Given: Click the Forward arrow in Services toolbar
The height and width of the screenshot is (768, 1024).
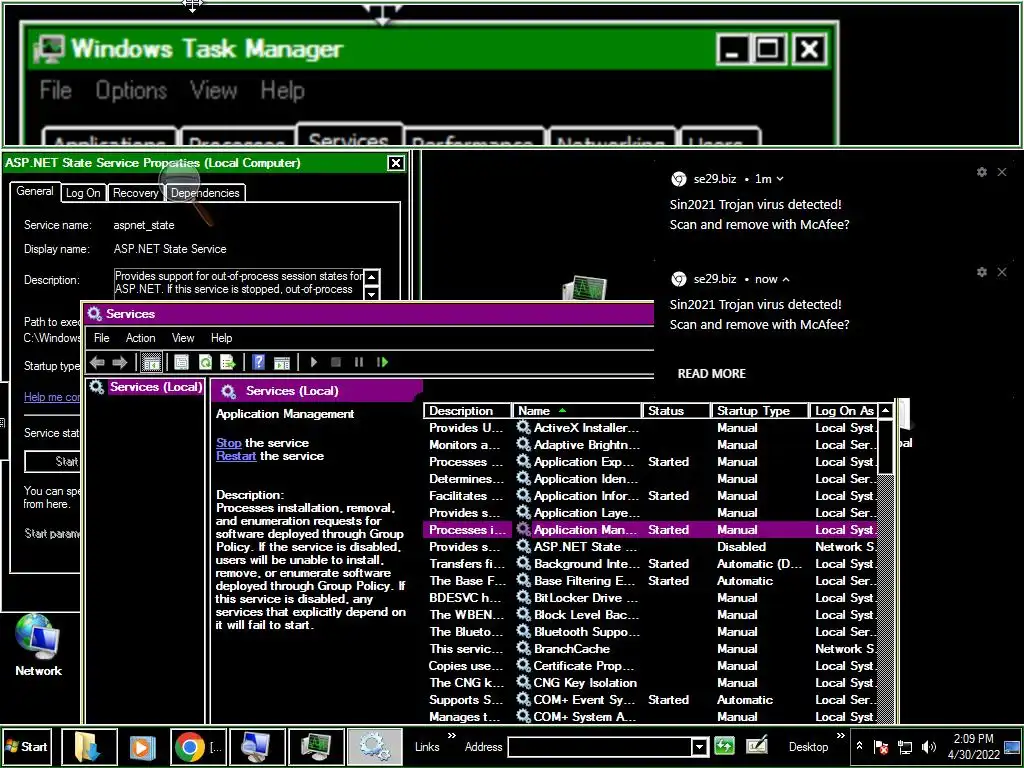Looking at the screenshot, I should coord(120,362).
